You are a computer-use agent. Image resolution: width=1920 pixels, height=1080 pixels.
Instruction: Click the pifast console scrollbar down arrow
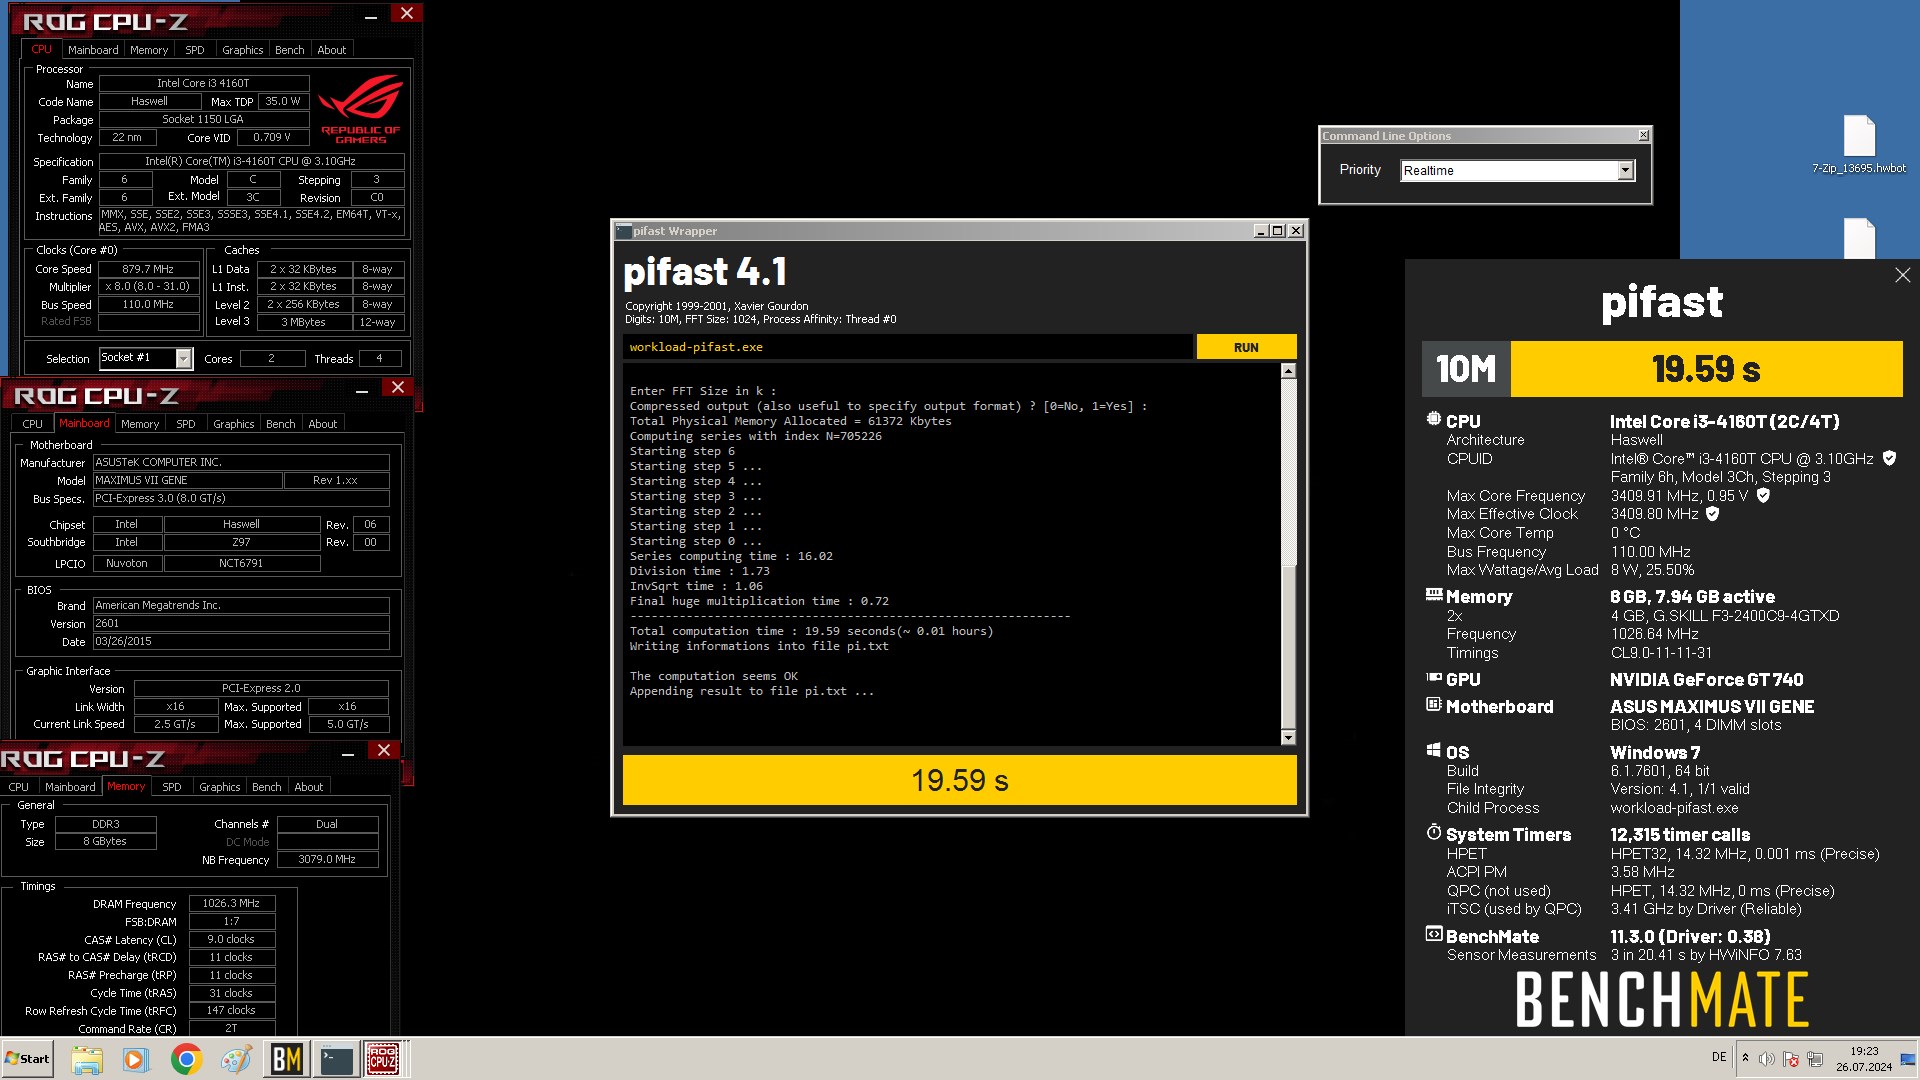1288,738
